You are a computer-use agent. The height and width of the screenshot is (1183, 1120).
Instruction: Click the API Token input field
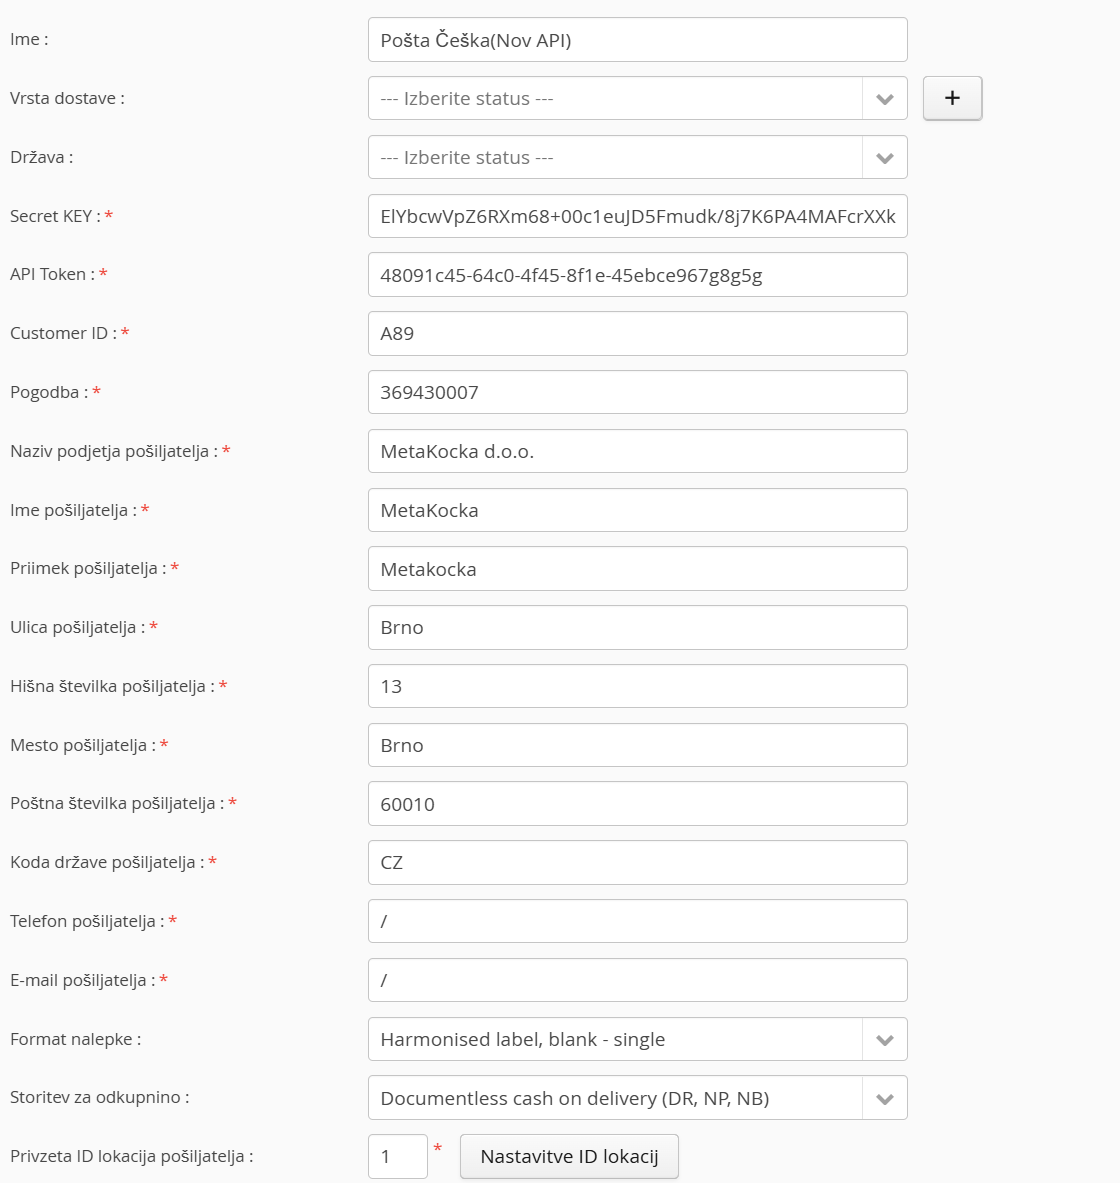[638, 275]
